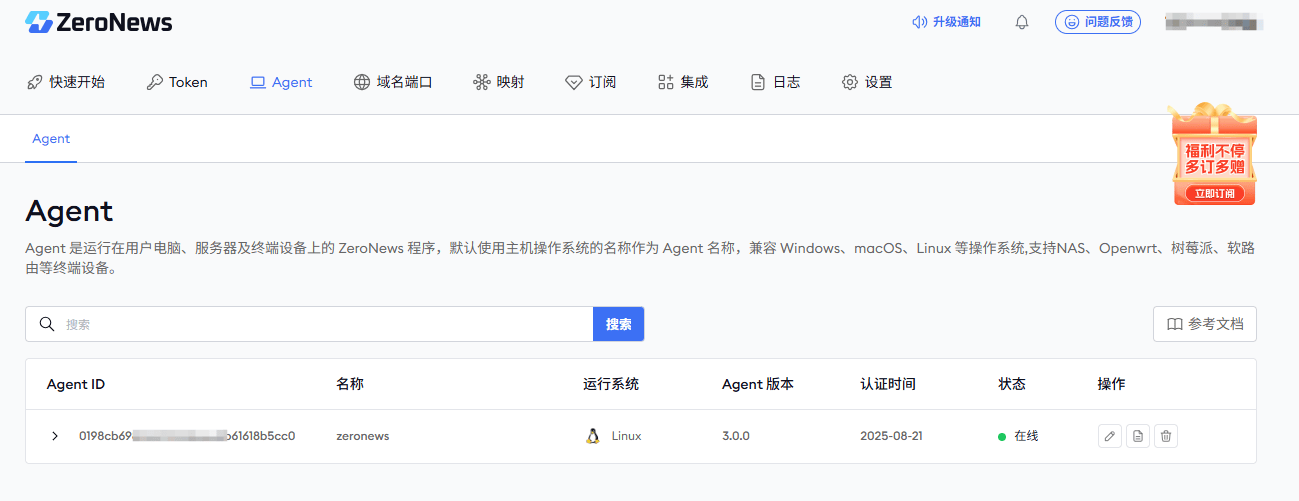Open the 日志 logs menu item
The height and width of the screenshot is (501, 1299).
775,82
